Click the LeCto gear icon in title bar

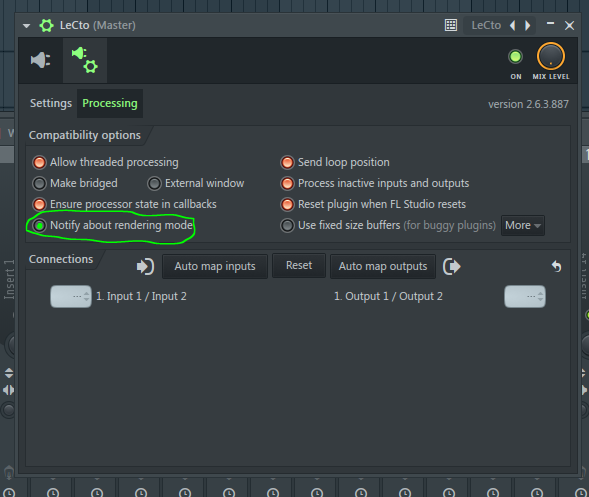[x=47, y=26]
